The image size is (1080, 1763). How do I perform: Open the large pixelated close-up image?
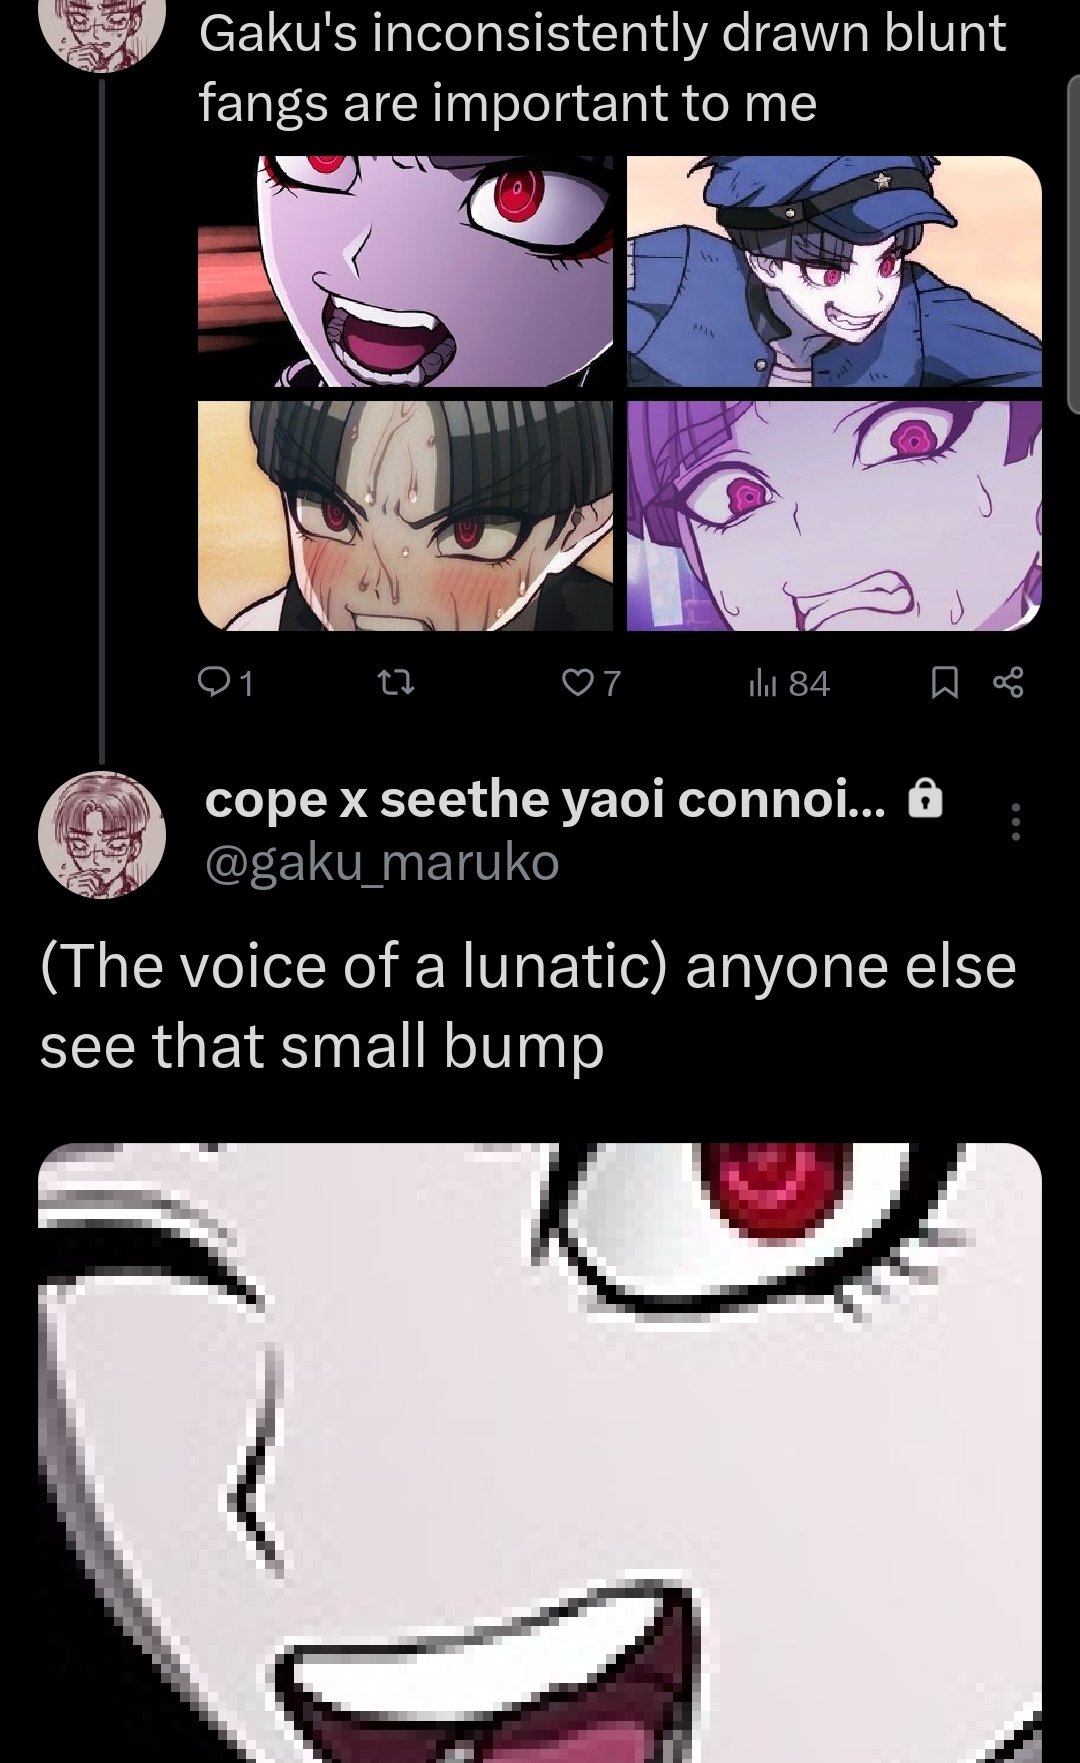[x=540, y=1453]
